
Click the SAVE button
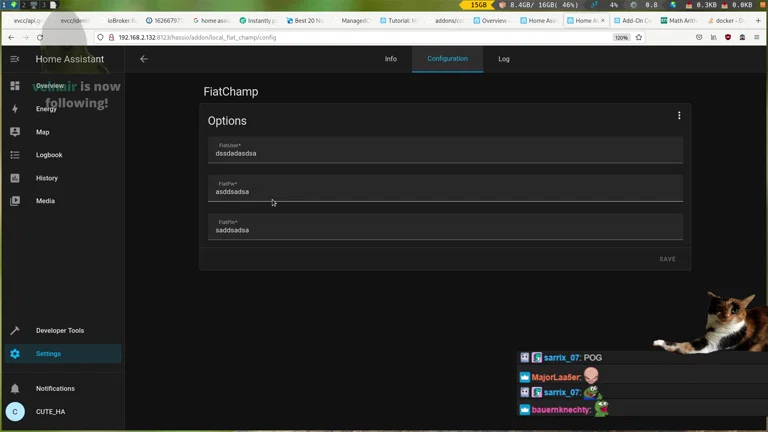667,259
